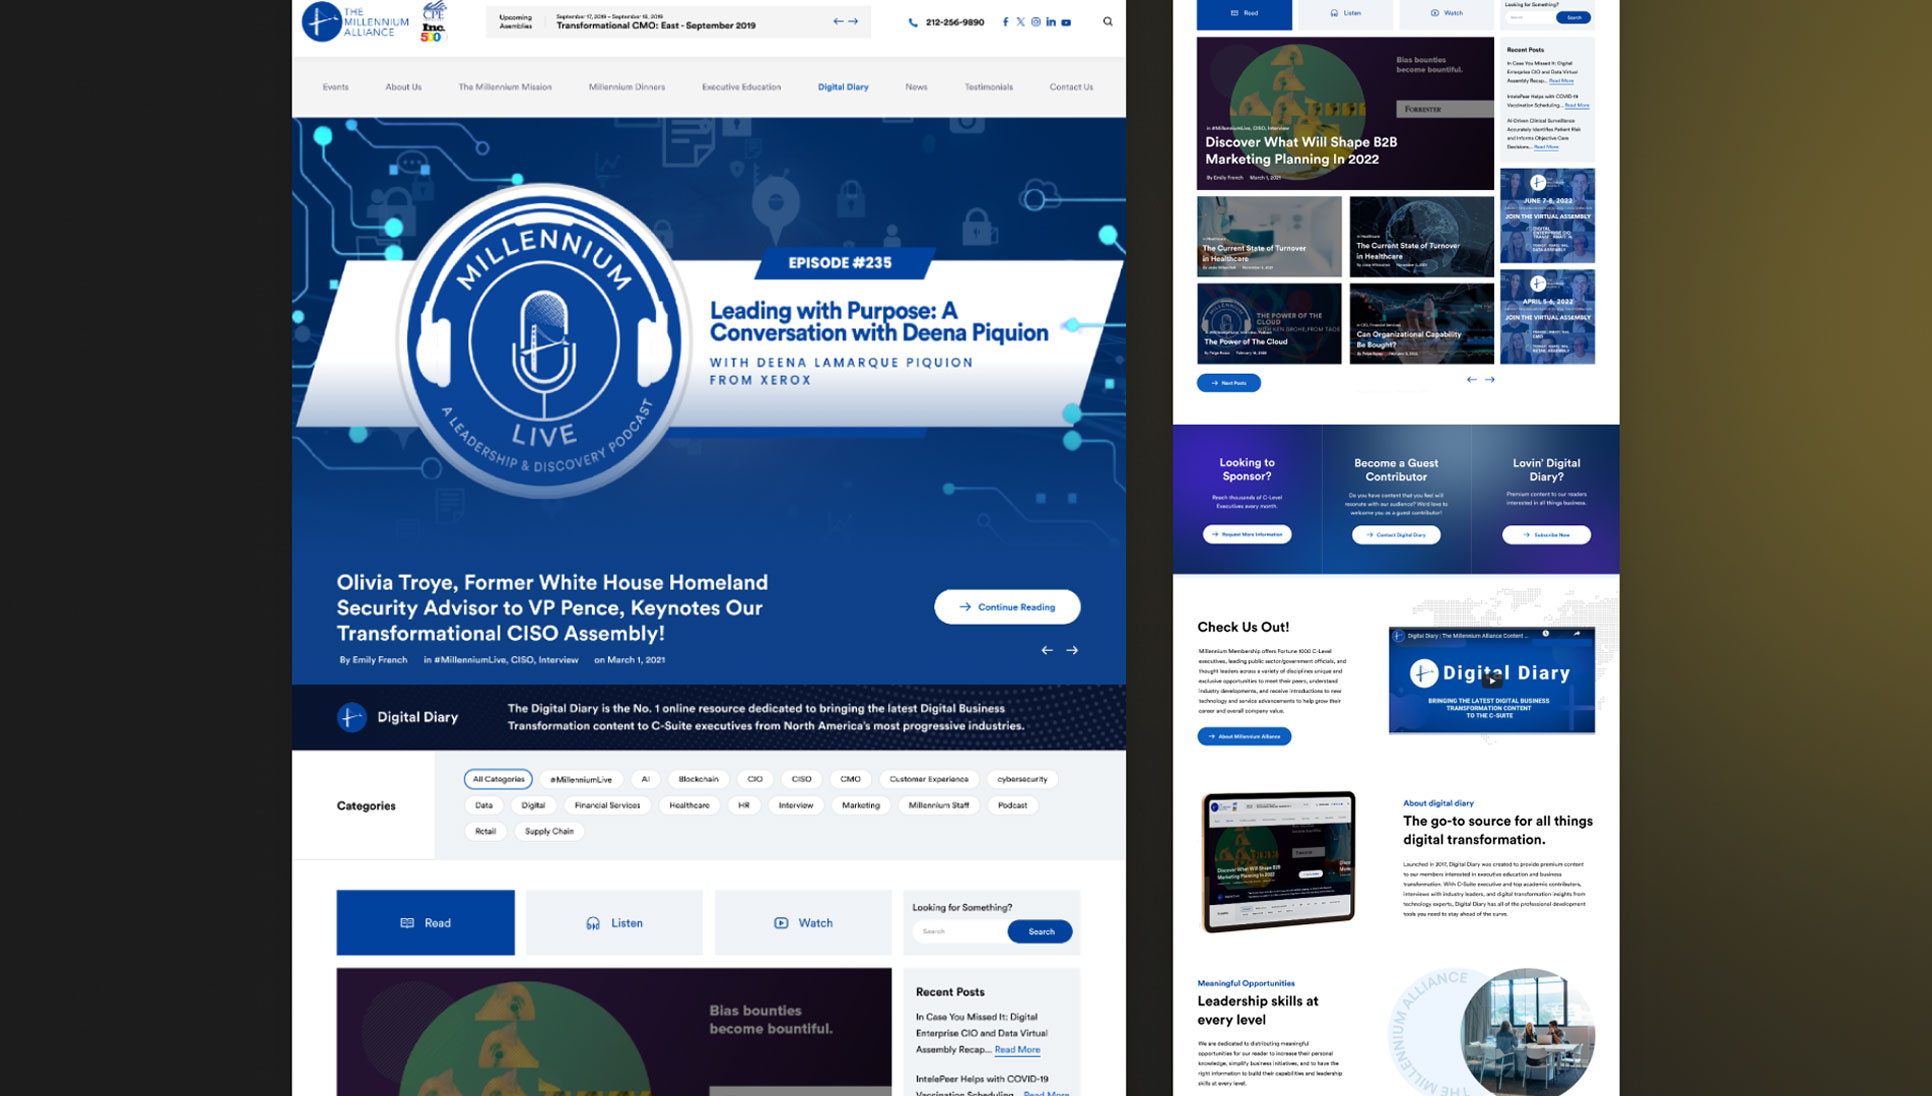Switch to the Listen tab

click(614, 923)
